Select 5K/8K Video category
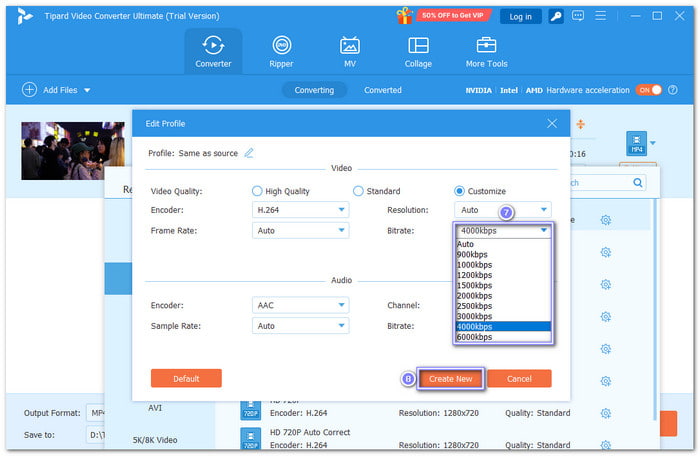The height and width of the screenshot is (456, 700). pyautogui.click(x=155, y=440)
